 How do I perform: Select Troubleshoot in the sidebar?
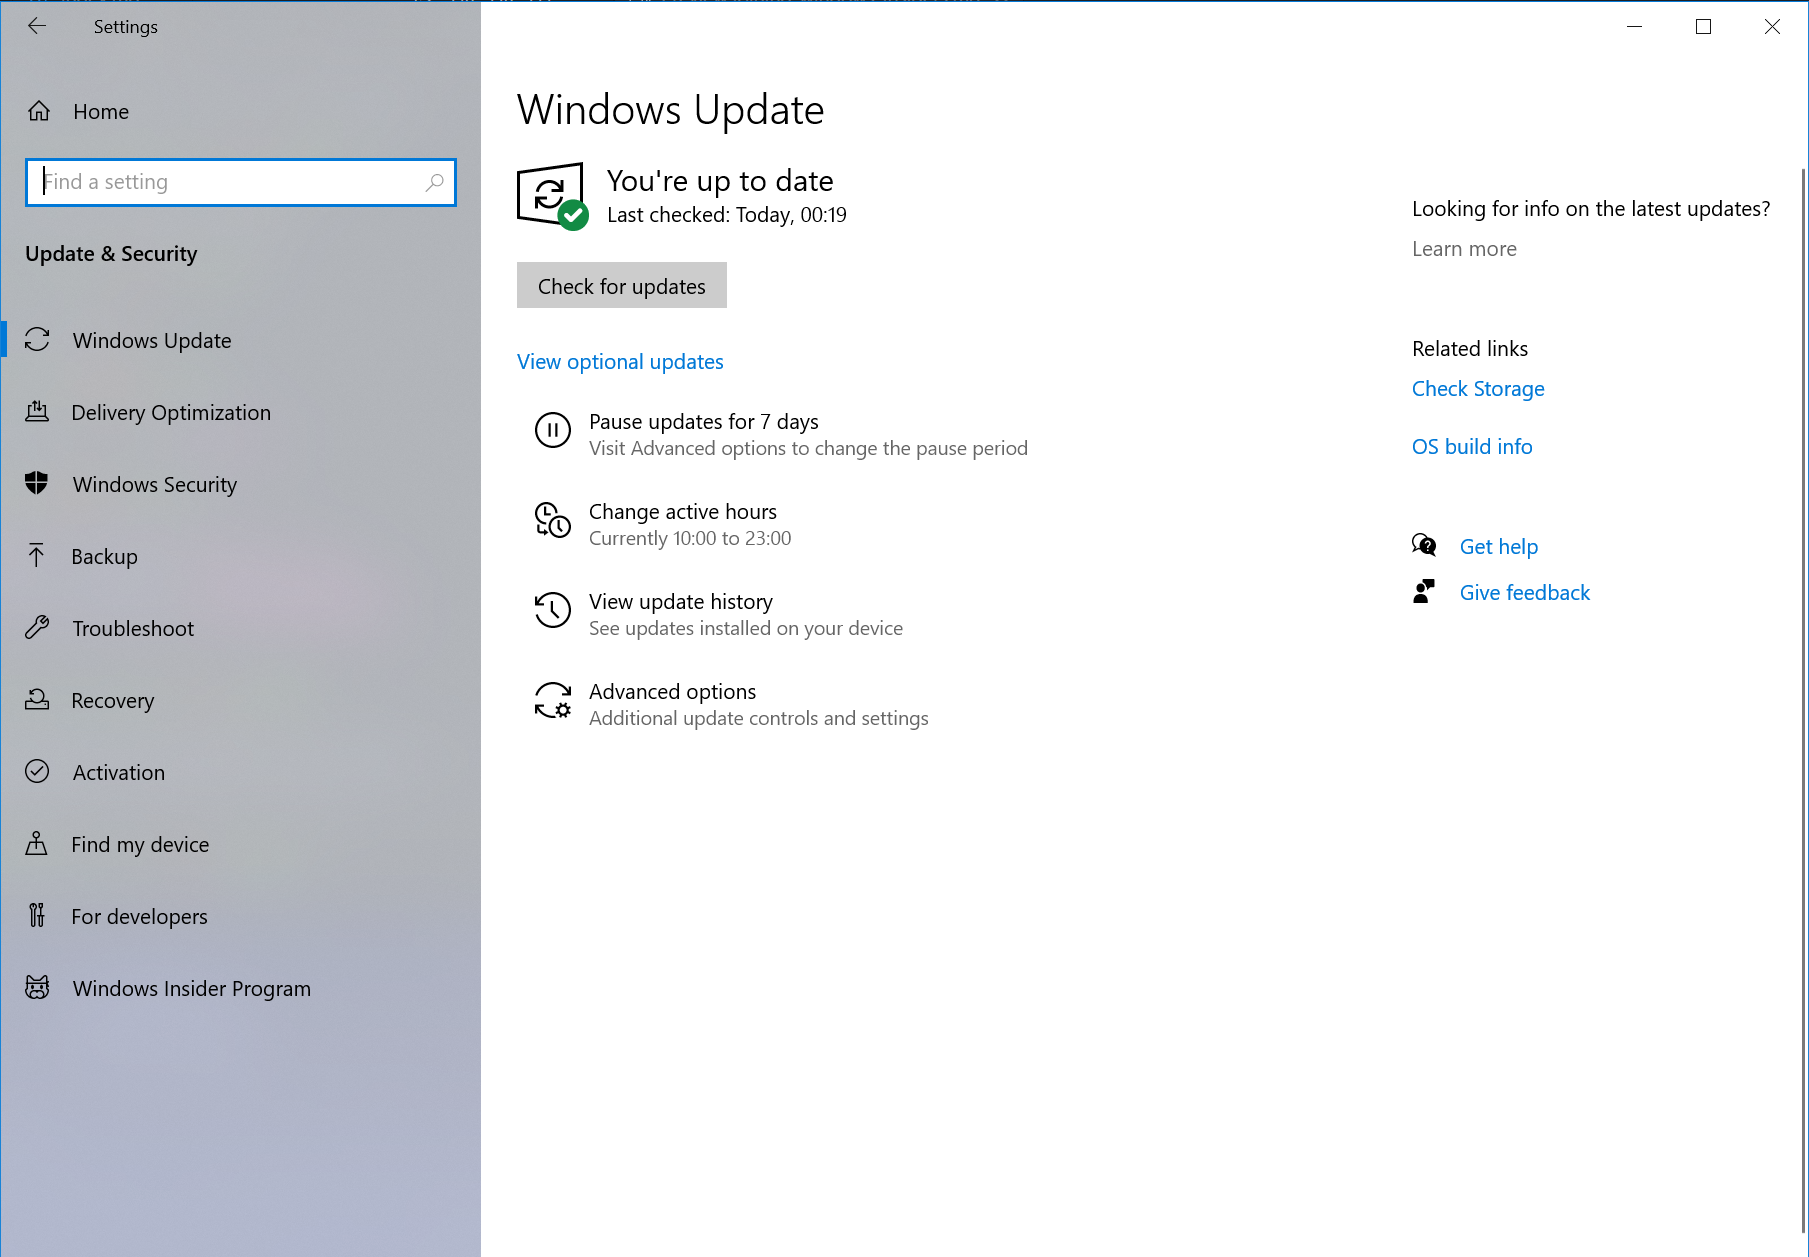[x=133, y=628]
